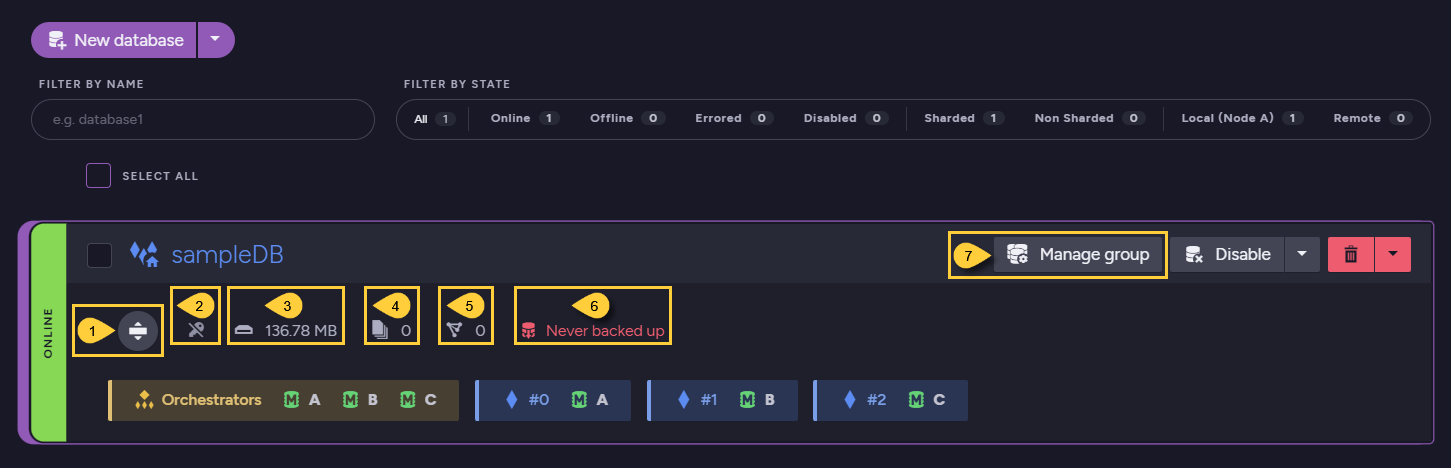Screen dimensions: 1451x468
Task: Select Orchestrator node A
Action: 303,400
